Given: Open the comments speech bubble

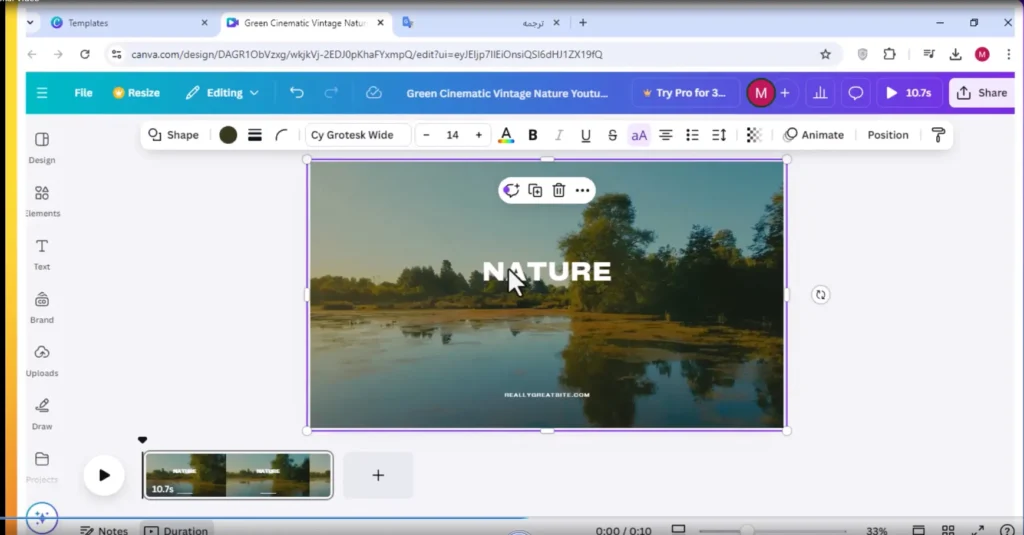Looking at the screenshot, I should pyautogui.click(x=856, y=93).
